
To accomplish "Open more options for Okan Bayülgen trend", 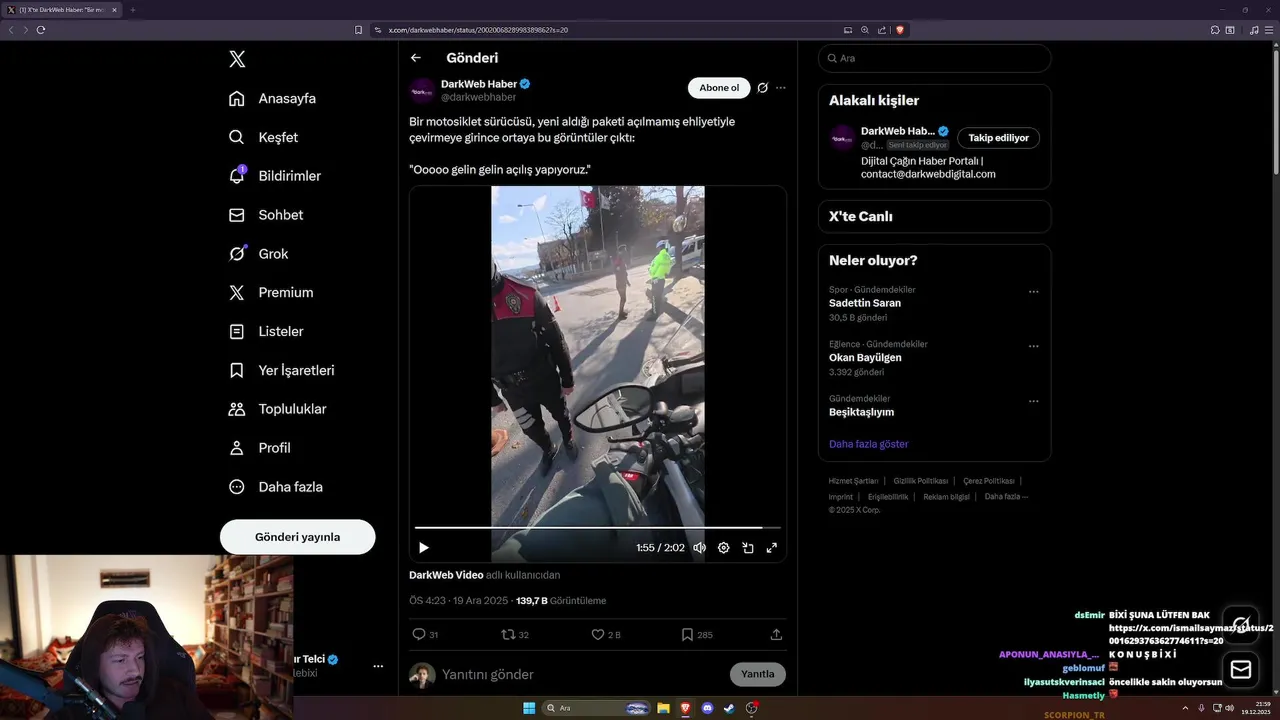I will [x=1034, y=346].
